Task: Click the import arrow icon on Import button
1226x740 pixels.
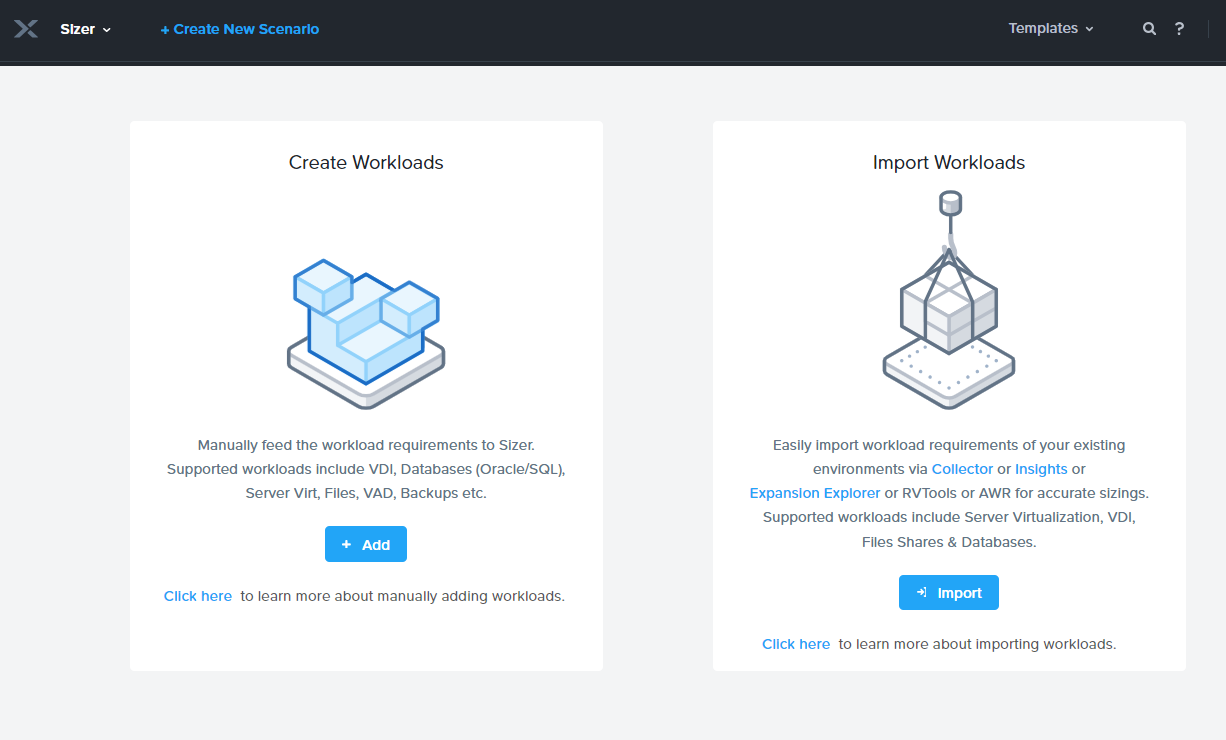Action: 923,592
